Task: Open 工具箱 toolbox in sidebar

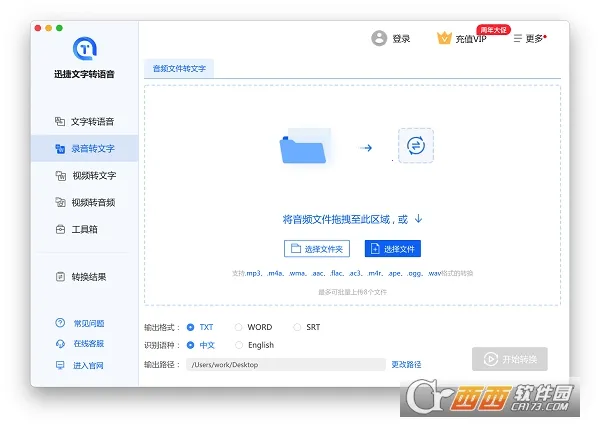Action: 84,229
